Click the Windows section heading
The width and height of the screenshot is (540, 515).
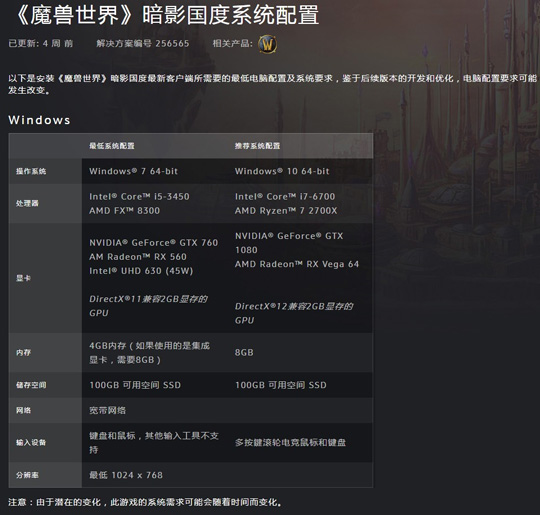(x=39, y=120)
